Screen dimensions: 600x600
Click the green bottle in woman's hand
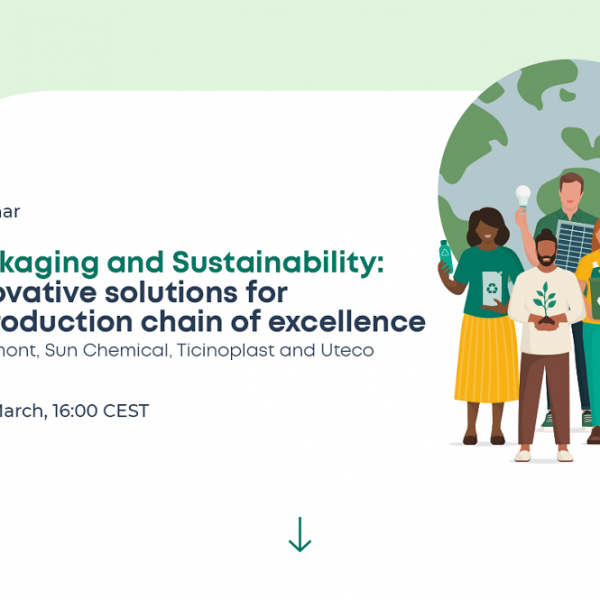446,257
